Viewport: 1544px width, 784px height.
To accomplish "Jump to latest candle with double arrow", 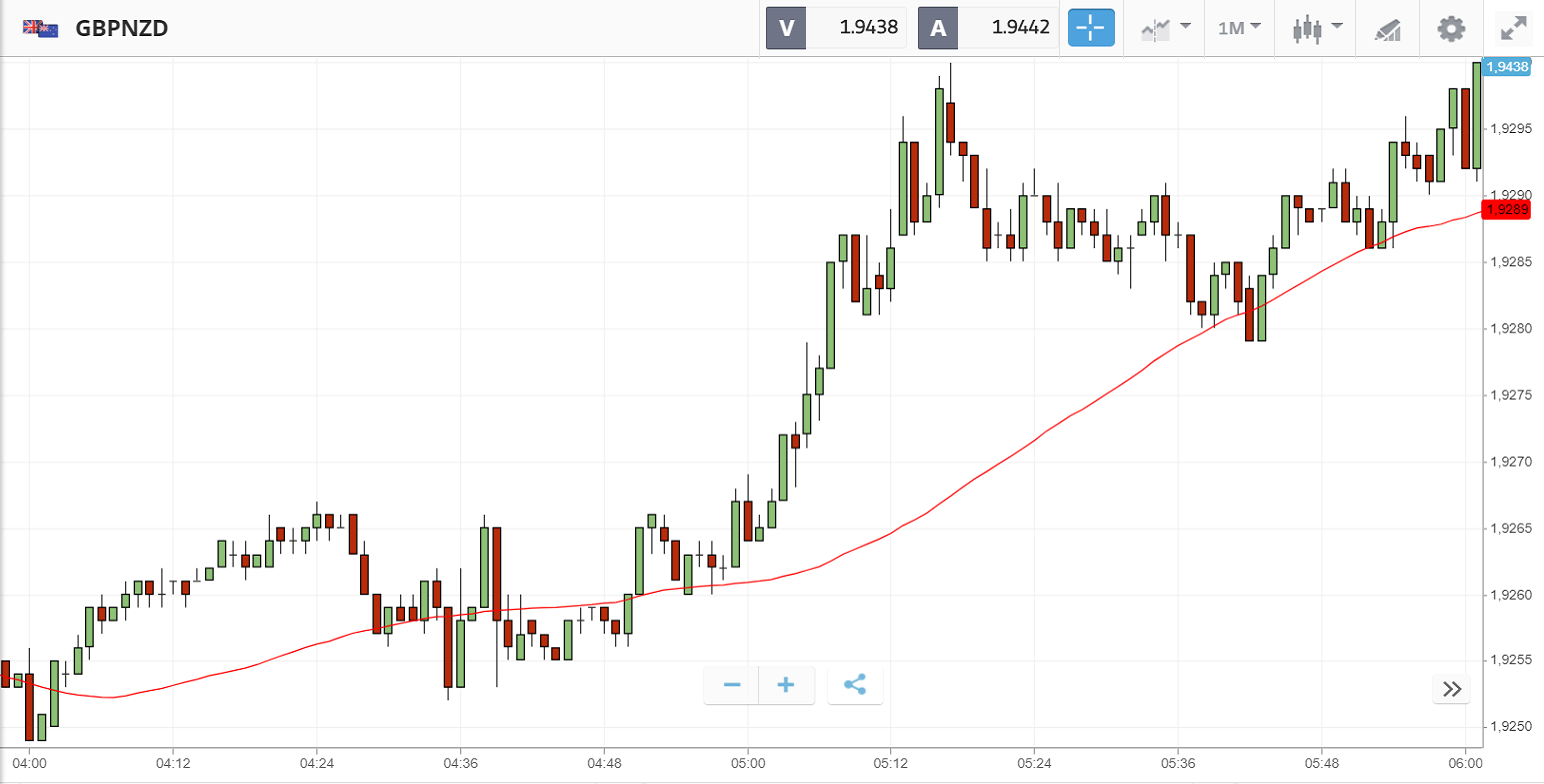I will pos(1452,688).
